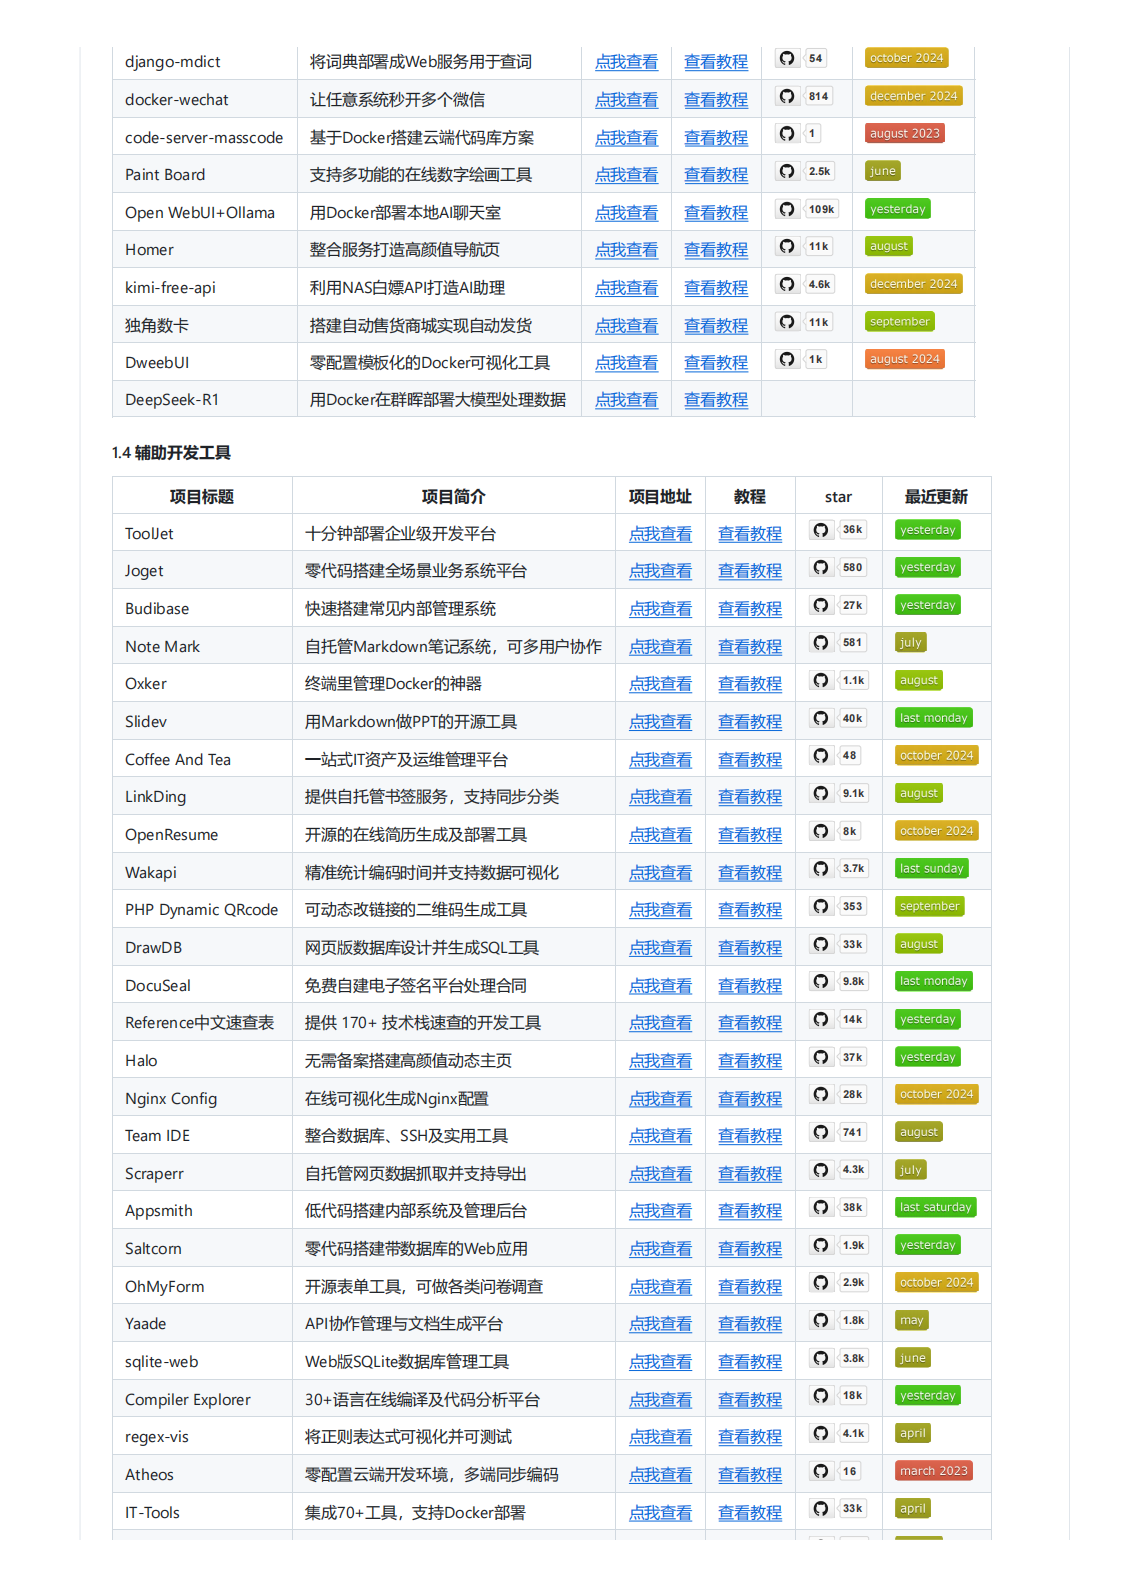Open 点我查看 link for ToolJet
Viewport: 1123px width, 1587px height.
(x=660, y=534)
